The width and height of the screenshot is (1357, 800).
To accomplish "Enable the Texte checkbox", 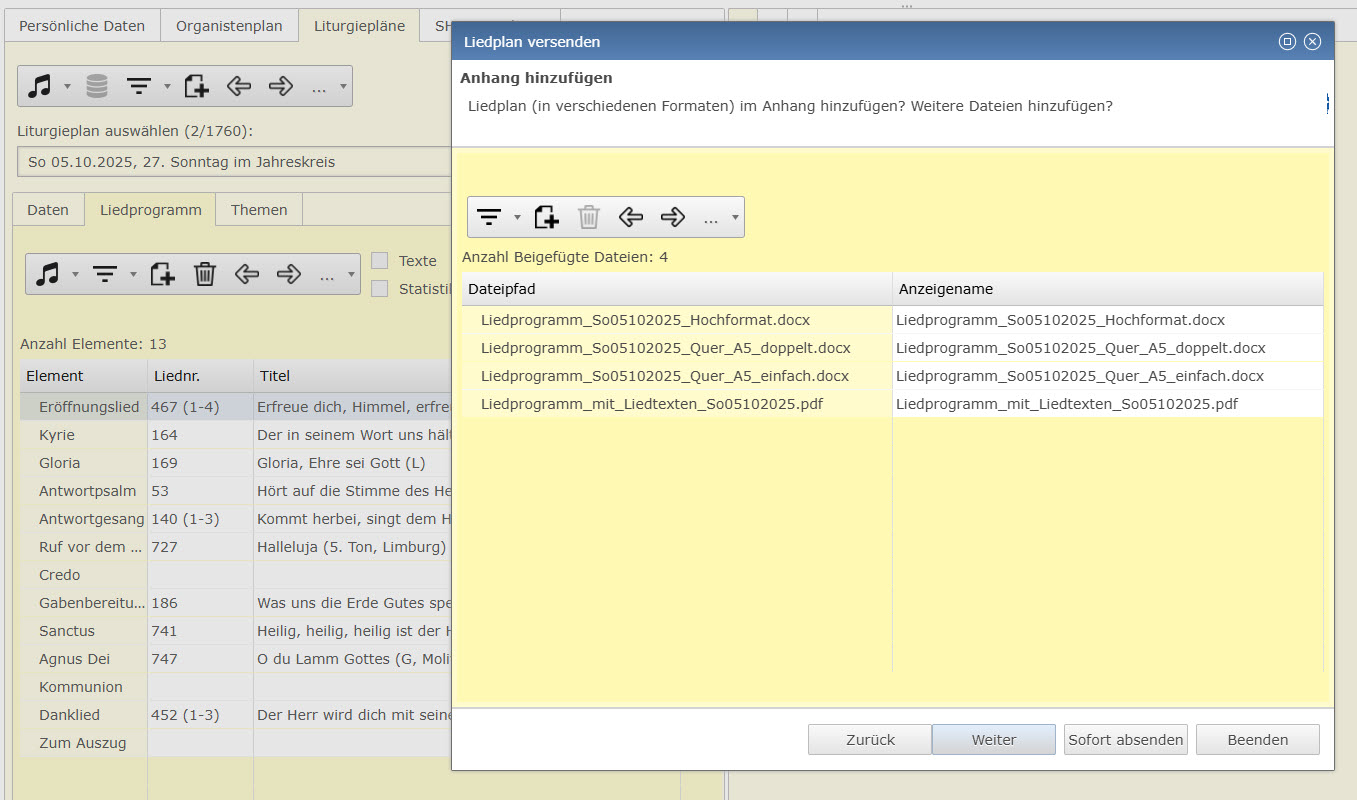I will coord(380,261).
